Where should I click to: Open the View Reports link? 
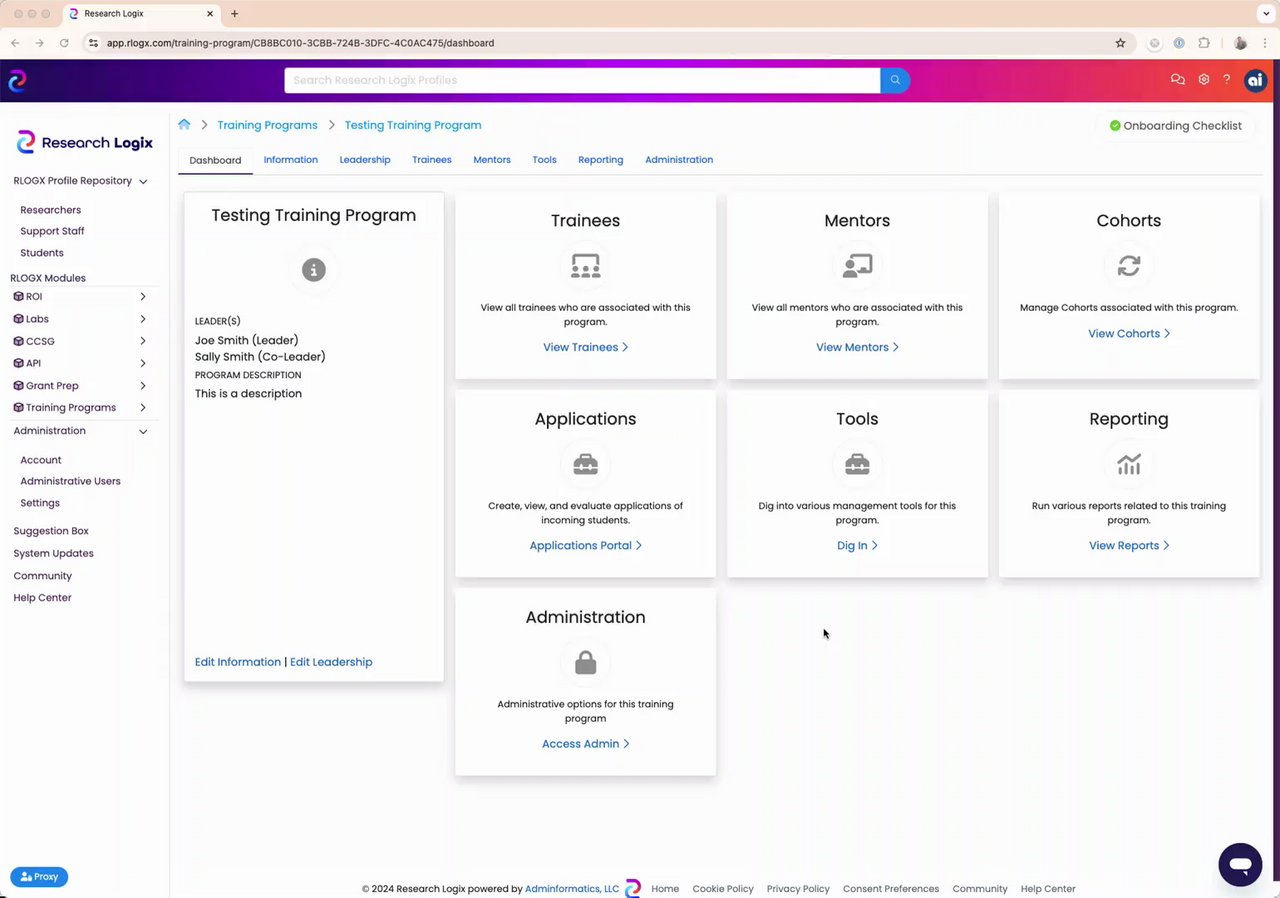click(1129, 546)
